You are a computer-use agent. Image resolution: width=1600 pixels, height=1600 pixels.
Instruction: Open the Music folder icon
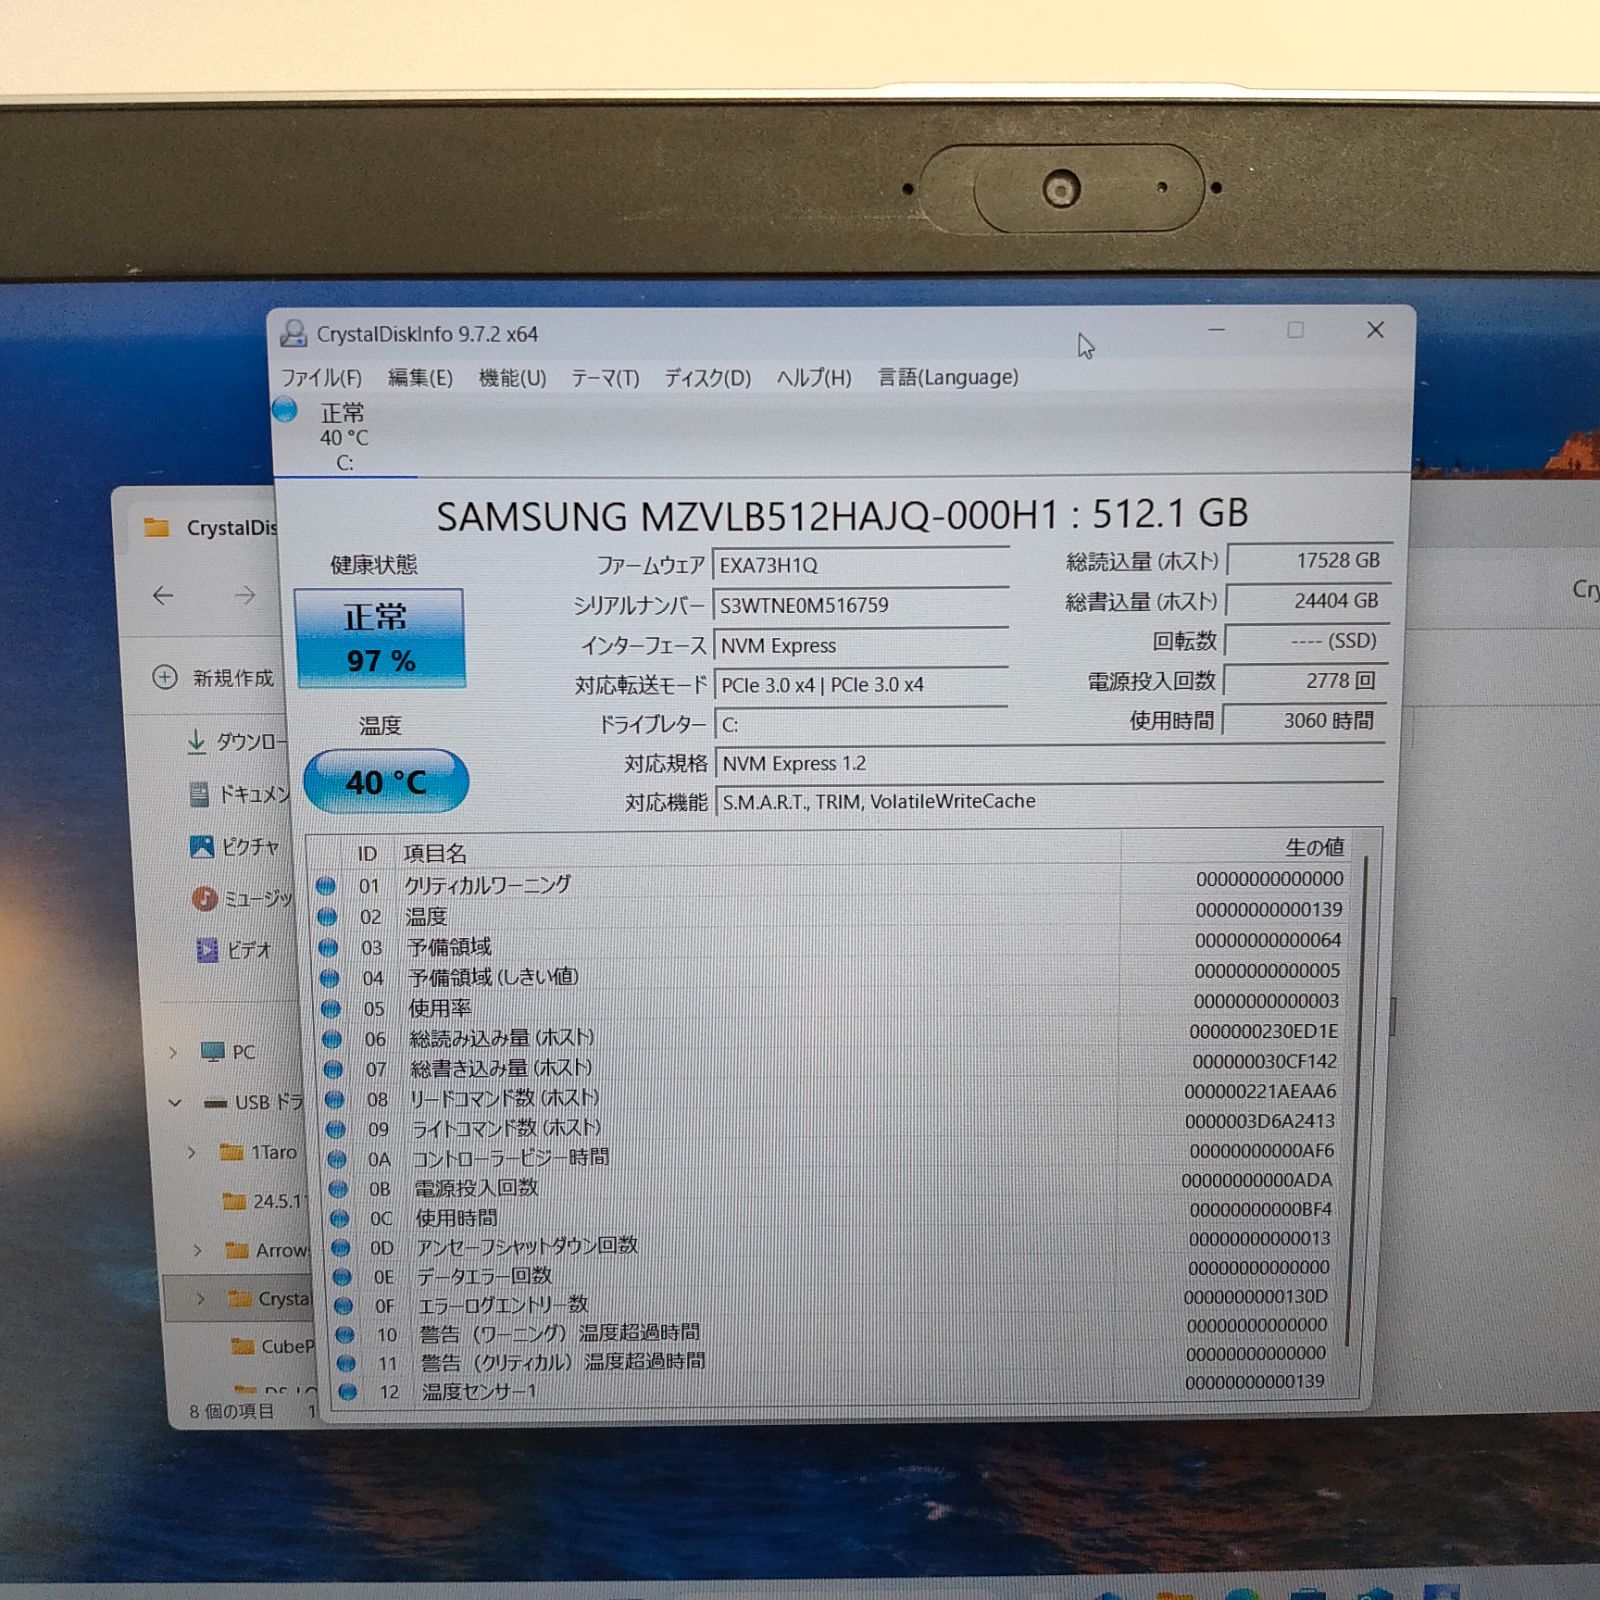point(204,899)
